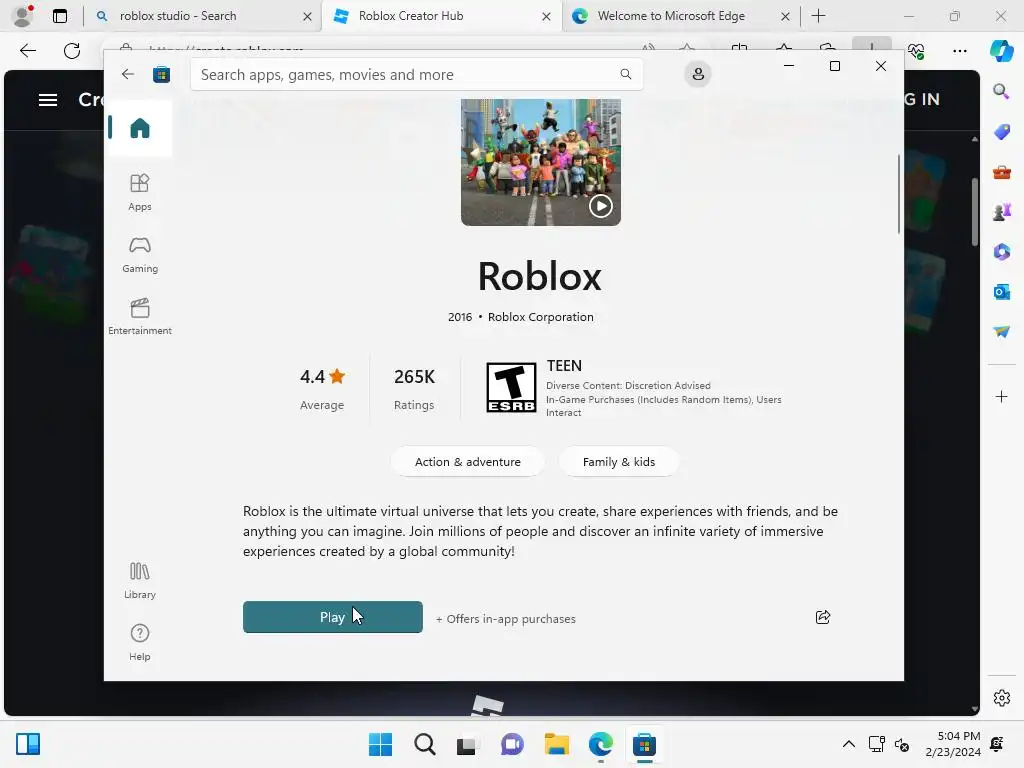The height and width of the screenshot is (768, 1024).
Task: Open the Entertainment section in Store
Action: pyautogui.click(x=140, y=317)
